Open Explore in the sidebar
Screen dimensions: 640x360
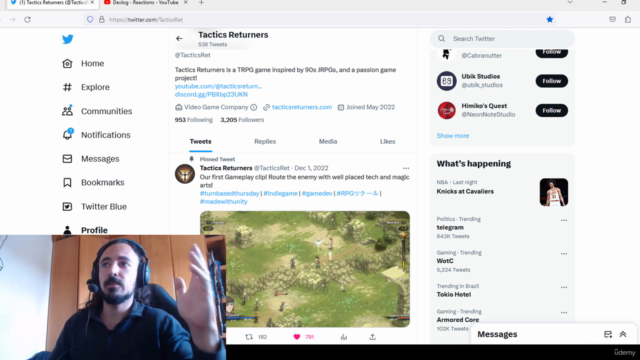click(x=86, y=87)
